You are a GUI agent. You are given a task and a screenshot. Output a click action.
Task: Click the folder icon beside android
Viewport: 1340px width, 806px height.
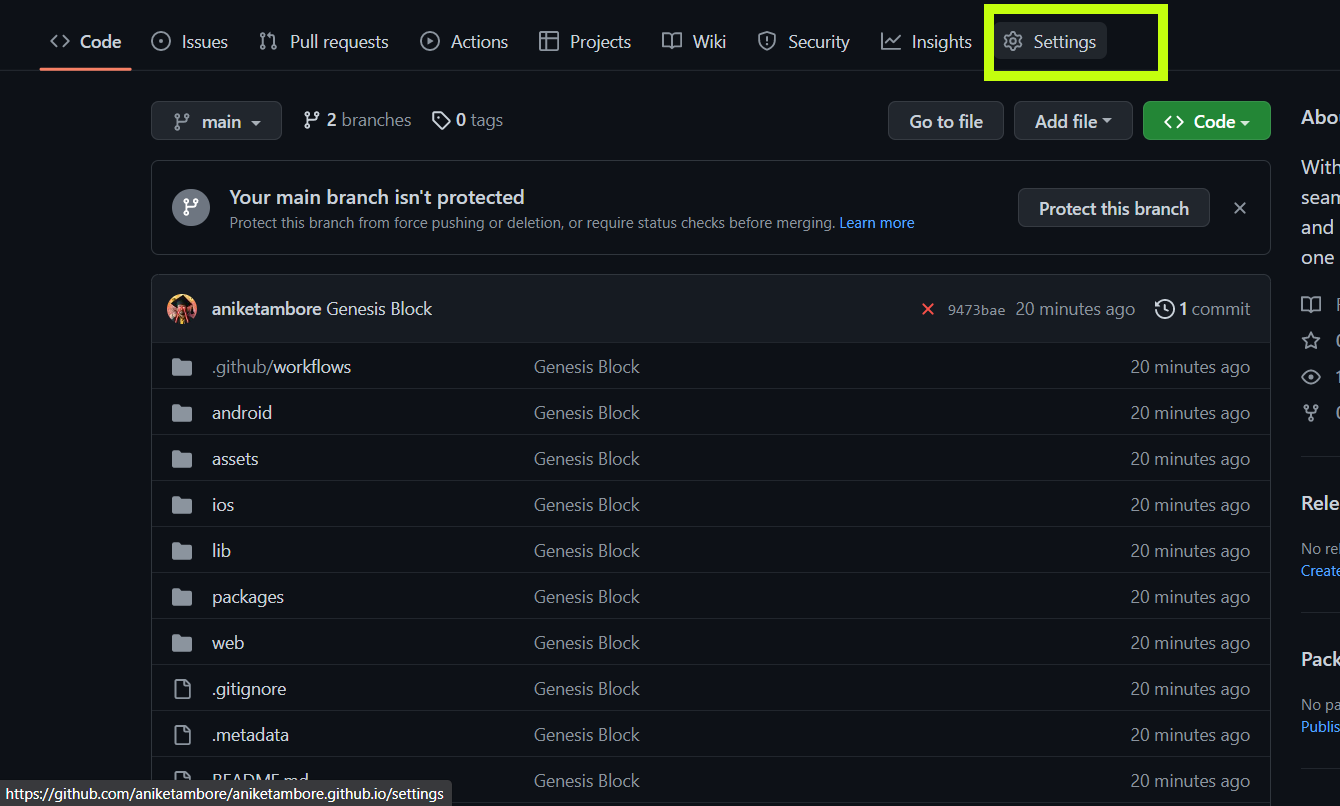point(182,413)
